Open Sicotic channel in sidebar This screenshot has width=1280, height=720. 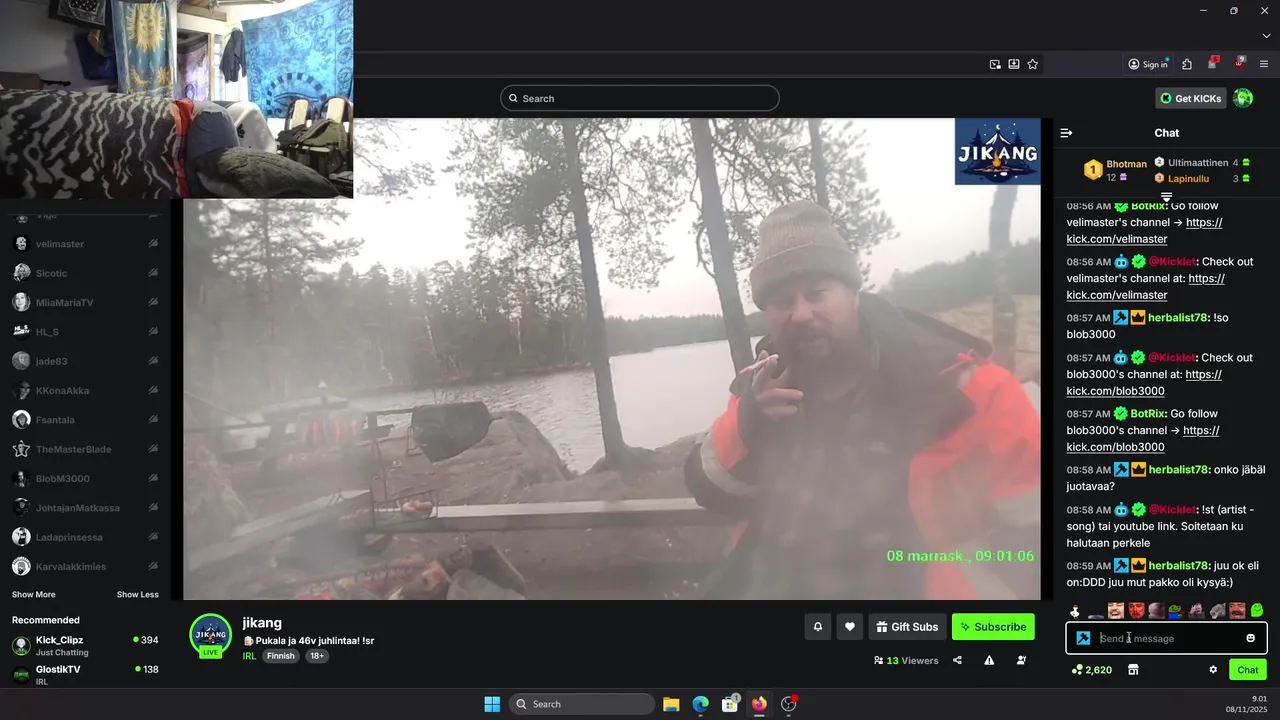pyautogui.click(x=85, y=273)
